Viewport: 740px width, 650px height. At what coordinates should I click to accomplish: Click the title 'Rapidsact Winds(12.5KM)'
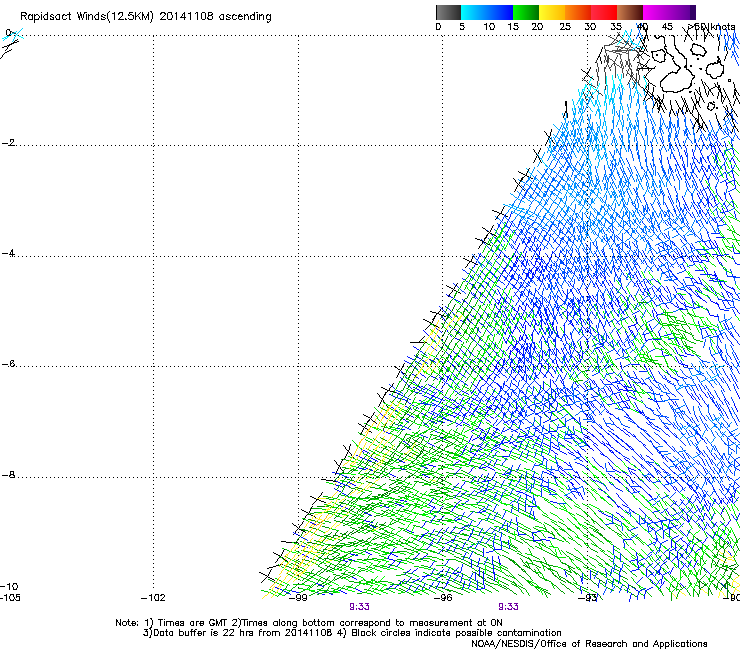(87, 17)
